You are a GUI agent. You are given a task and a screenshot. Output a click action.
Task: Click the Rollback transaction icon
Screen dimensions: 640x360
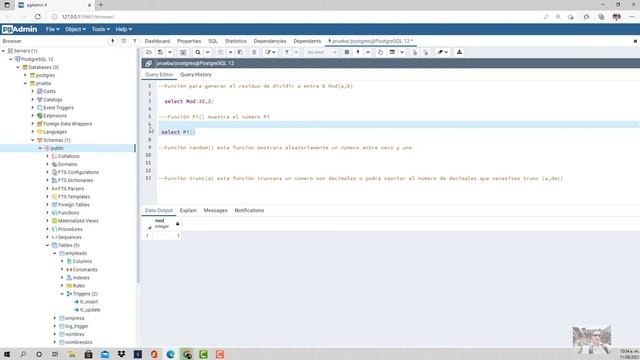click(426, 52)
